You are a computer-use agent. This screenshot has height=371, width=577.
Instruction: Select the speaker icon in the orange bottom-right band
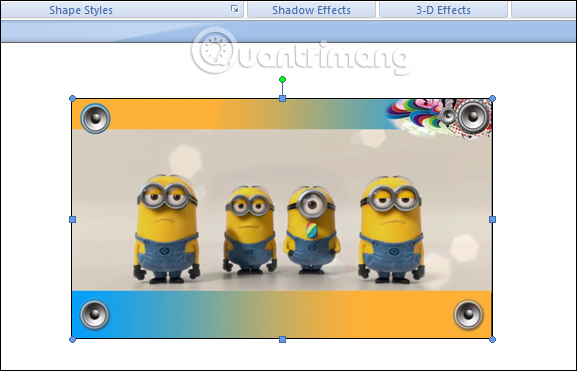click(468, 314)
